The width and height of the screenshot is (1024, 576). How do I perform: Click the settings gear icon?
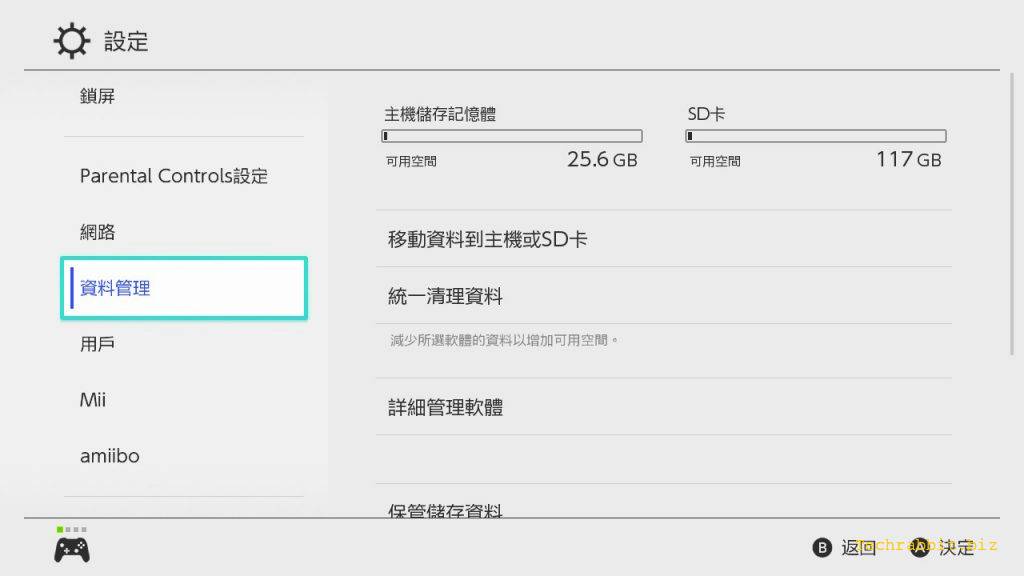click(x=70, y=41)
